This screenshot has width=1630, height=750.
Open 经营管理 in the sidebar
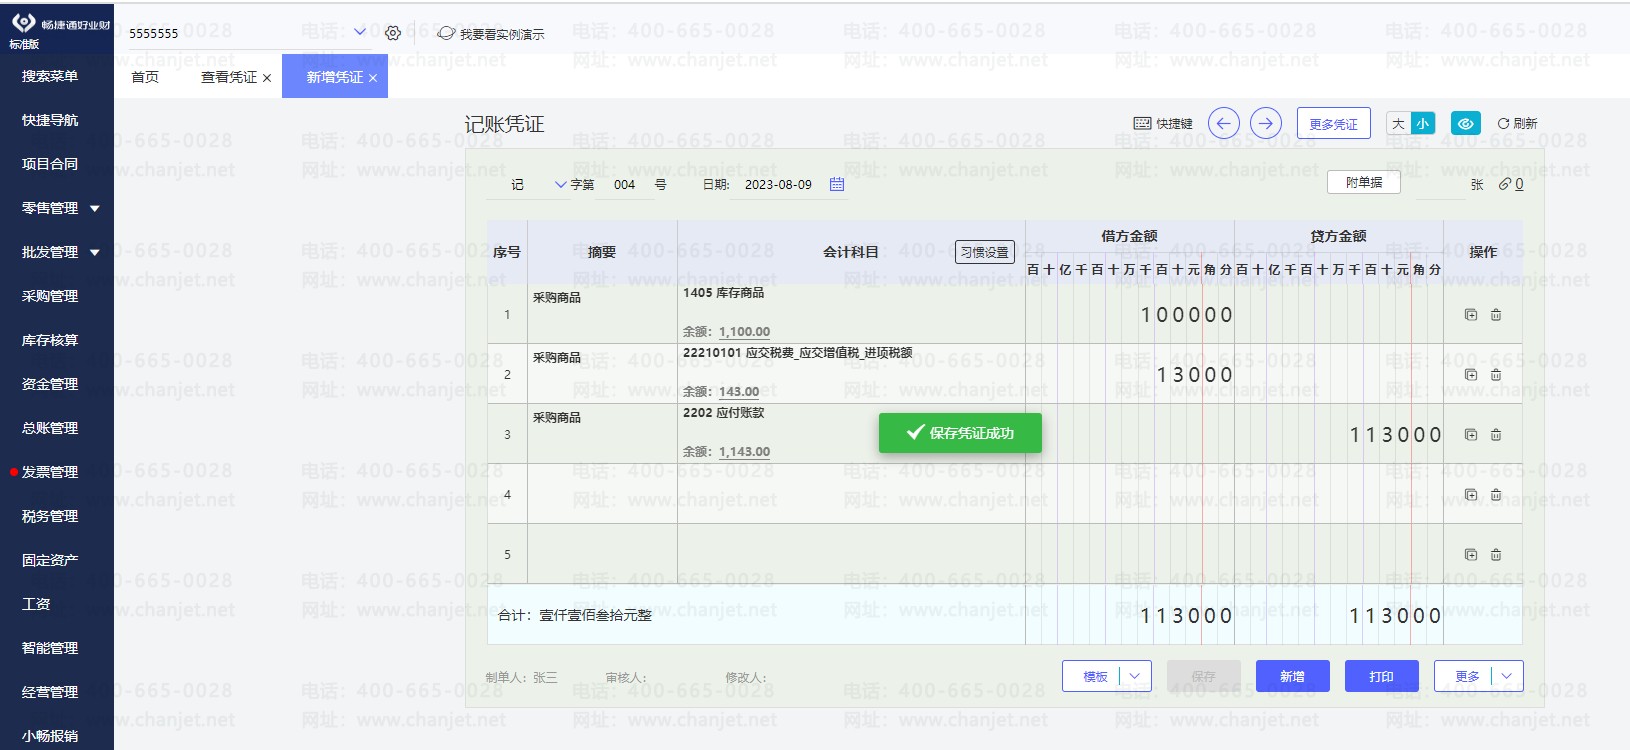click(x=50, y=692)
